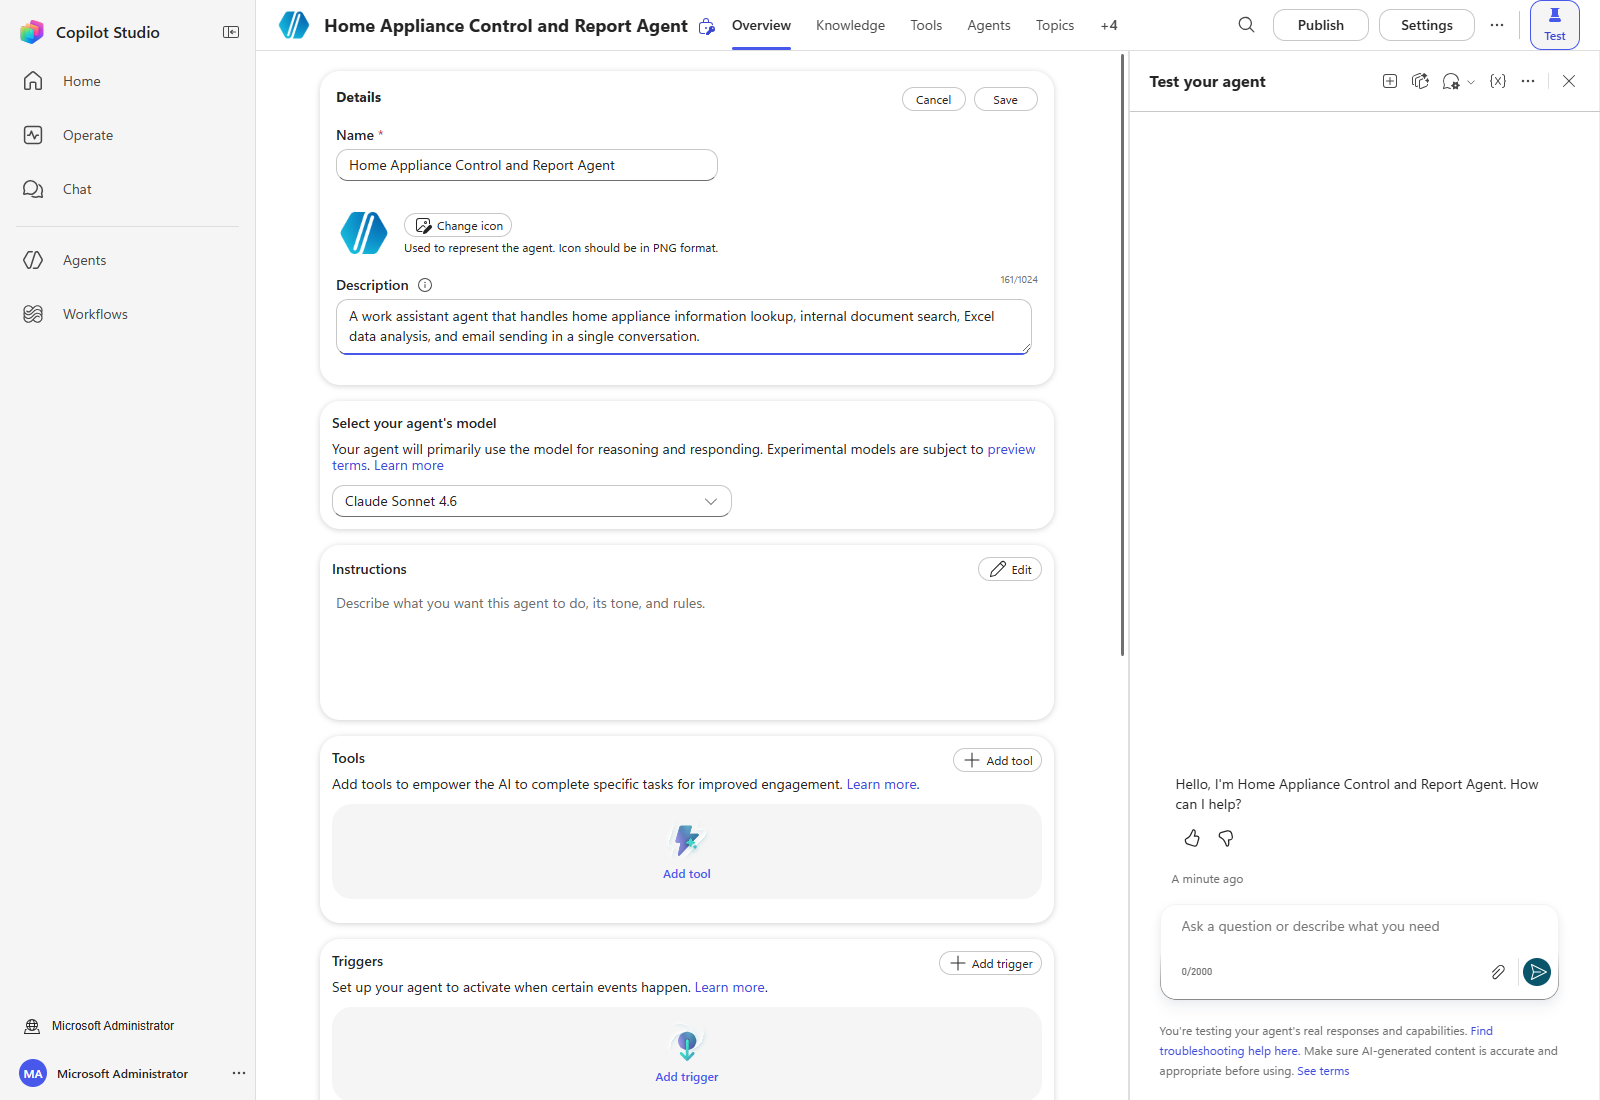The image size is (1600, 1100).
Task: Expand the chat settings chevron in the test panel
Action: 1471,82
